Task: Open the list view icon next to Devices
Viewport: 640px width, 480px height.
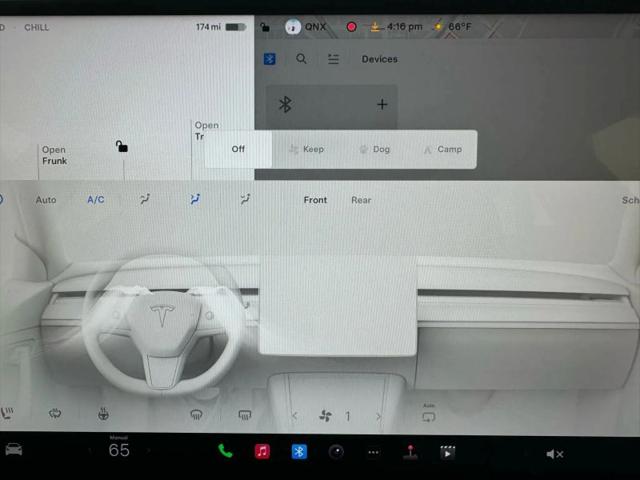Action: (333, 59)
